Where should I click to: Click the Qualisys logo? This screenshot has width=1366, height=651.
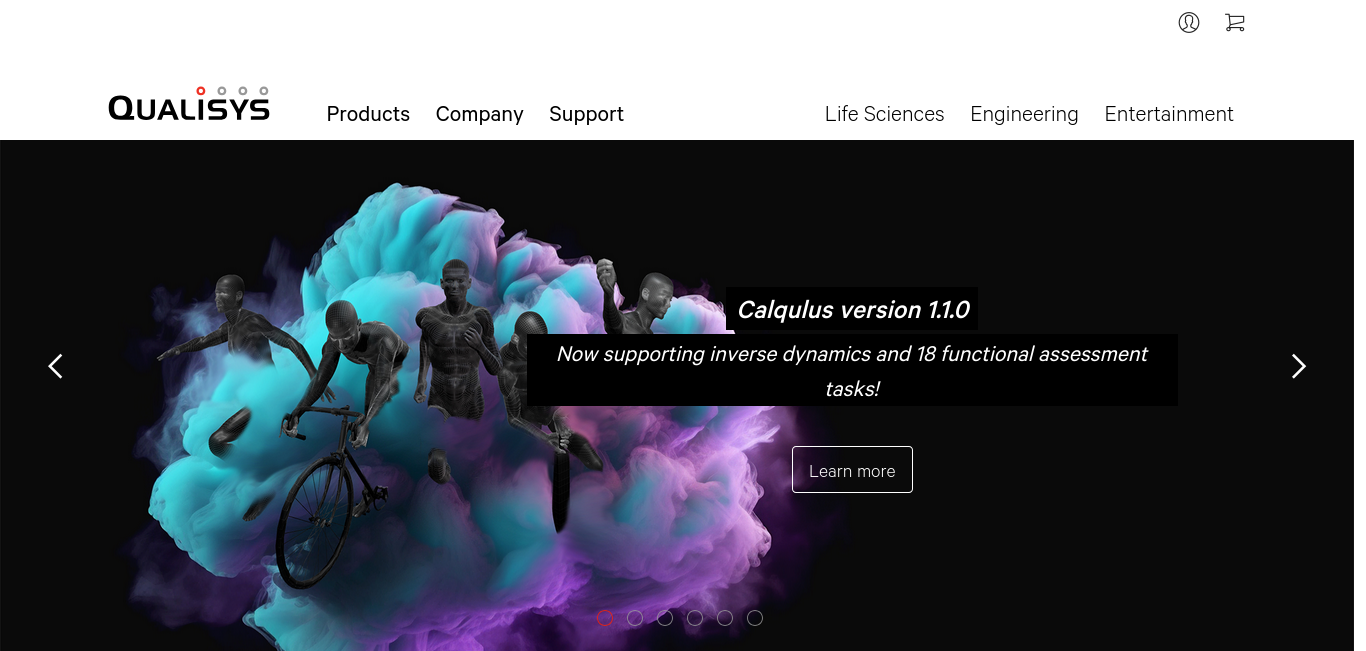189,104
